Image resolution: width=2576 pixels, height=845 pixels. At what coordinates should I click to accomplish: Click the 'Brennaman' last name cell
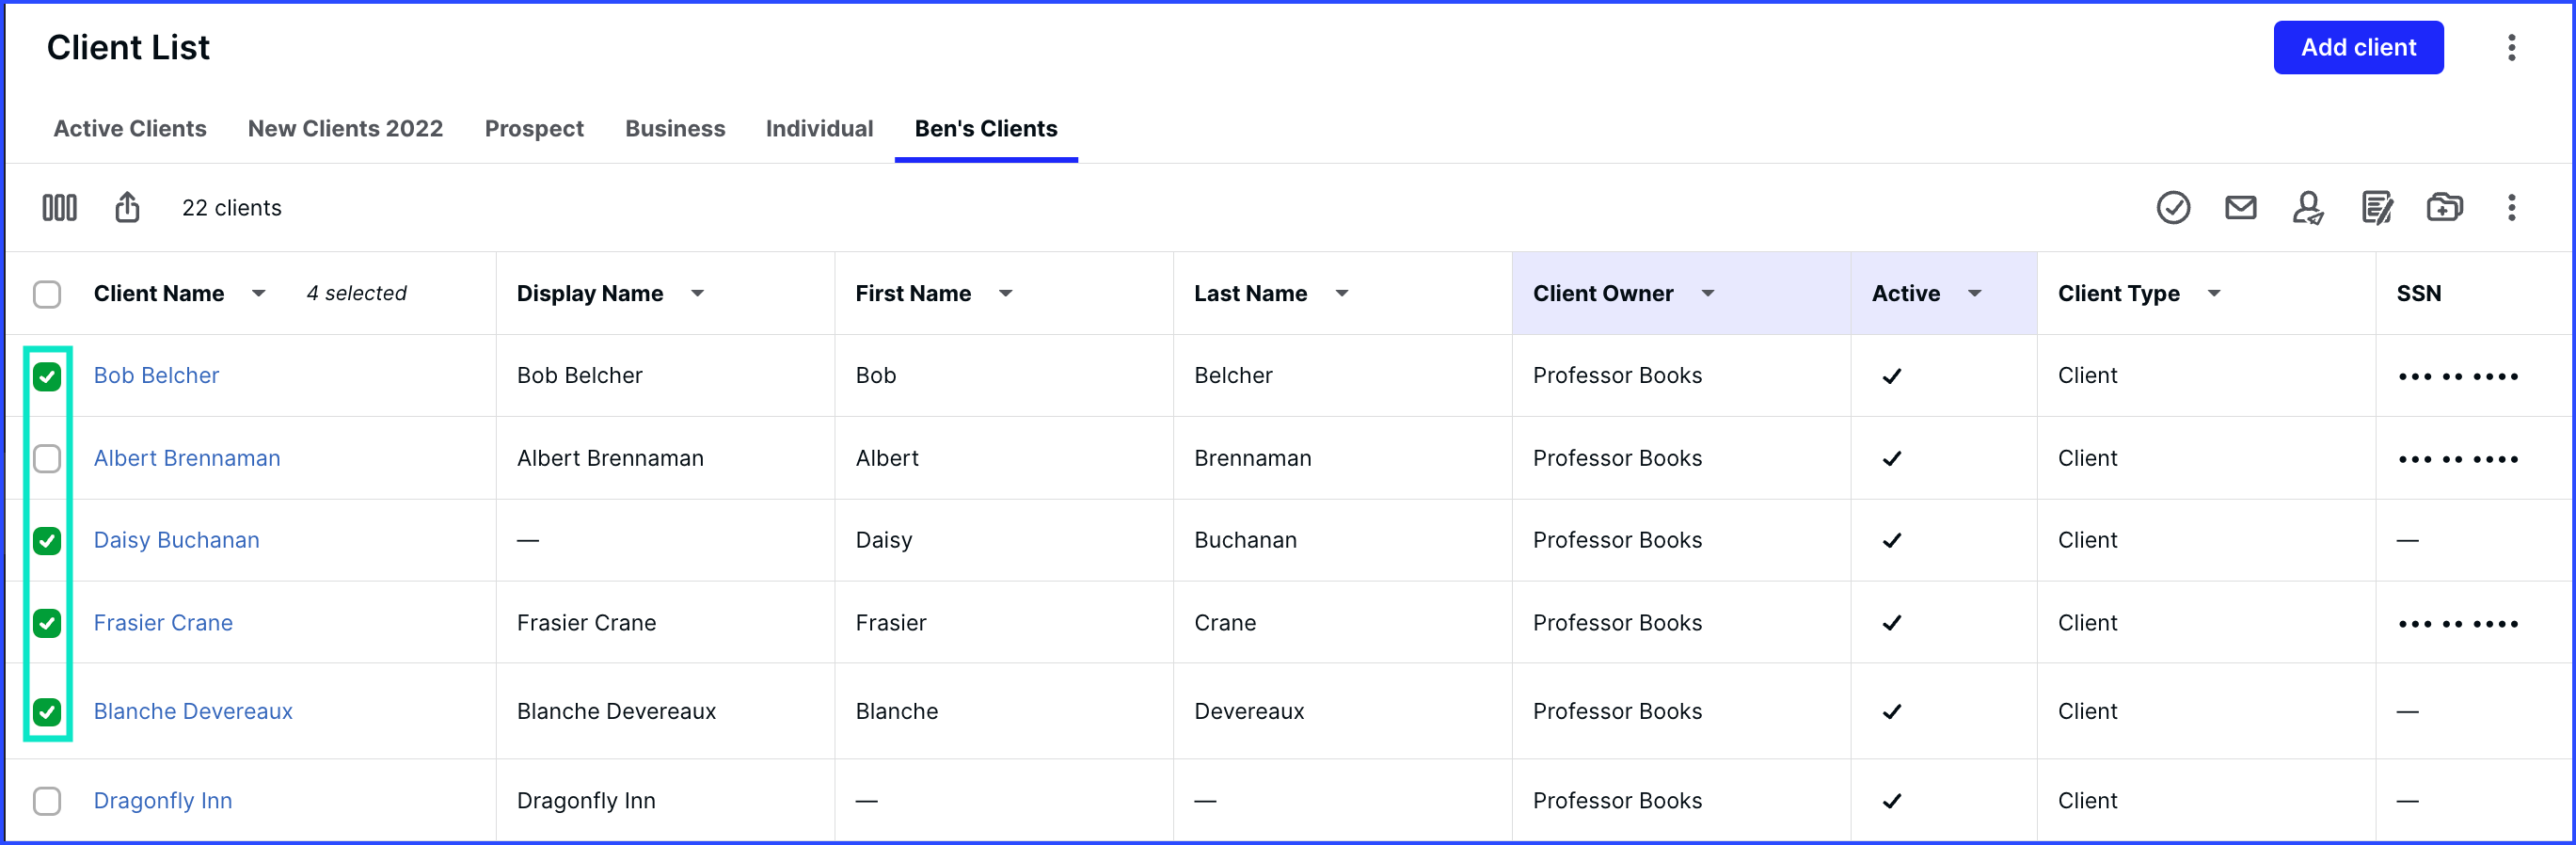(x=1252, y=459)
